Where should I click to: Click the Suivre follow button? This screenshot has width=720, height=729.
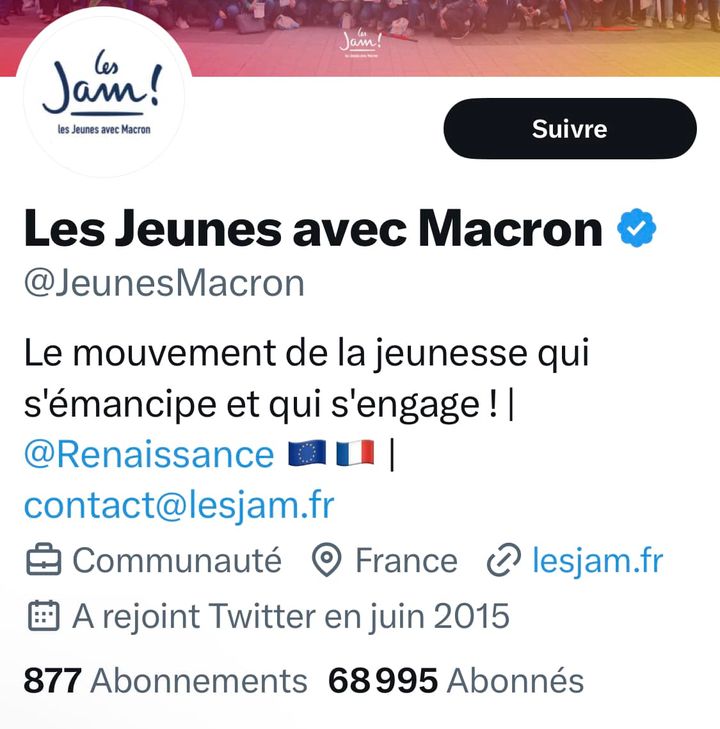(x=569, y=129)
